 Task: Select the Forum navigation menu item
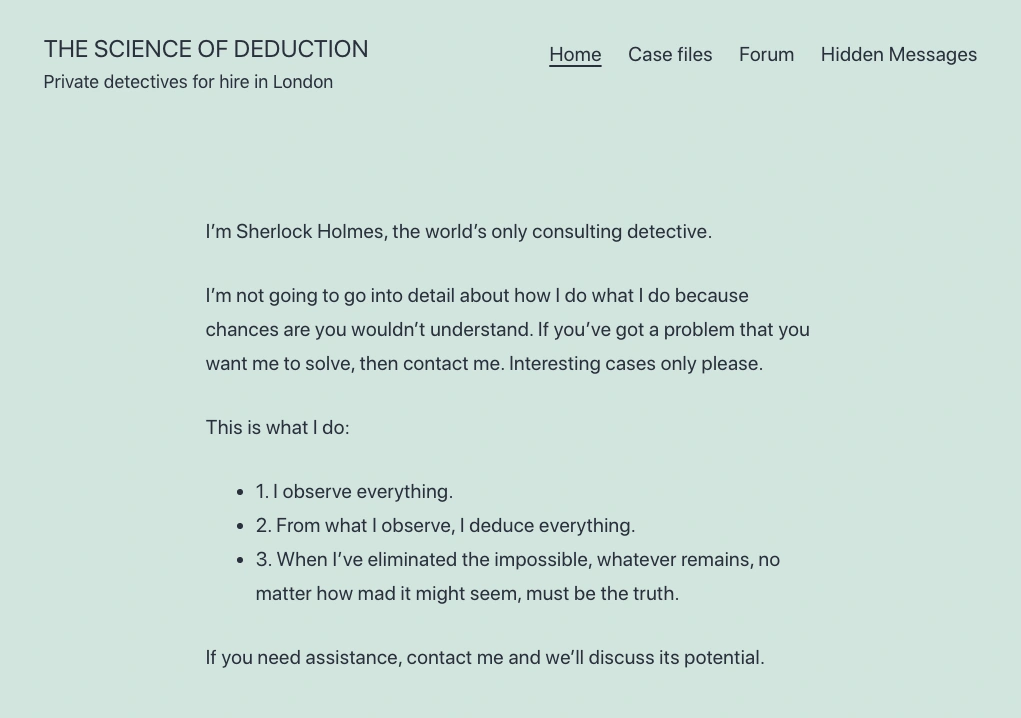(x=766, y=55)
